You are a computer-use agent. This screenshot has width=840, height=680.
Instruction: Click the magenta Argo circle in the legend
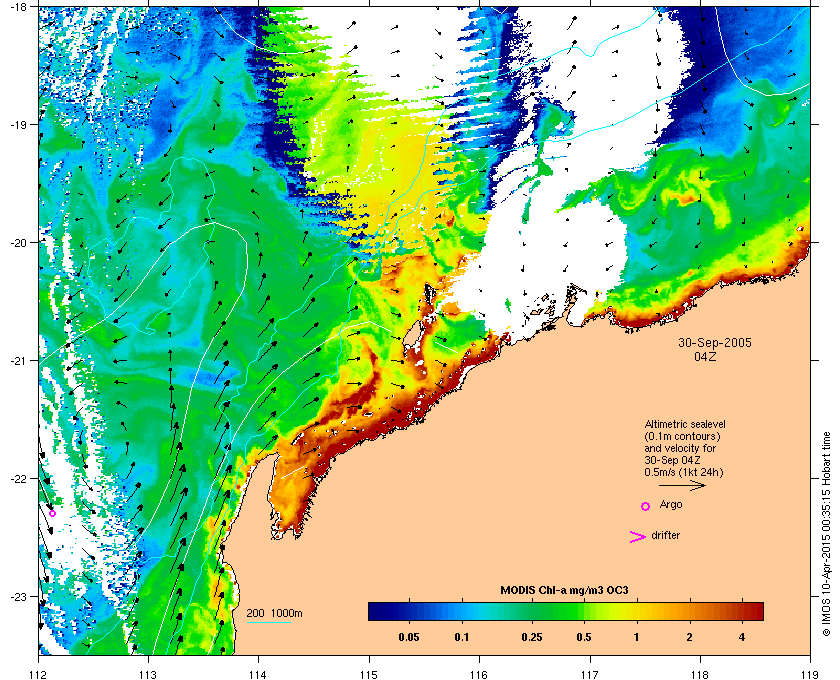tap(646, 506)
